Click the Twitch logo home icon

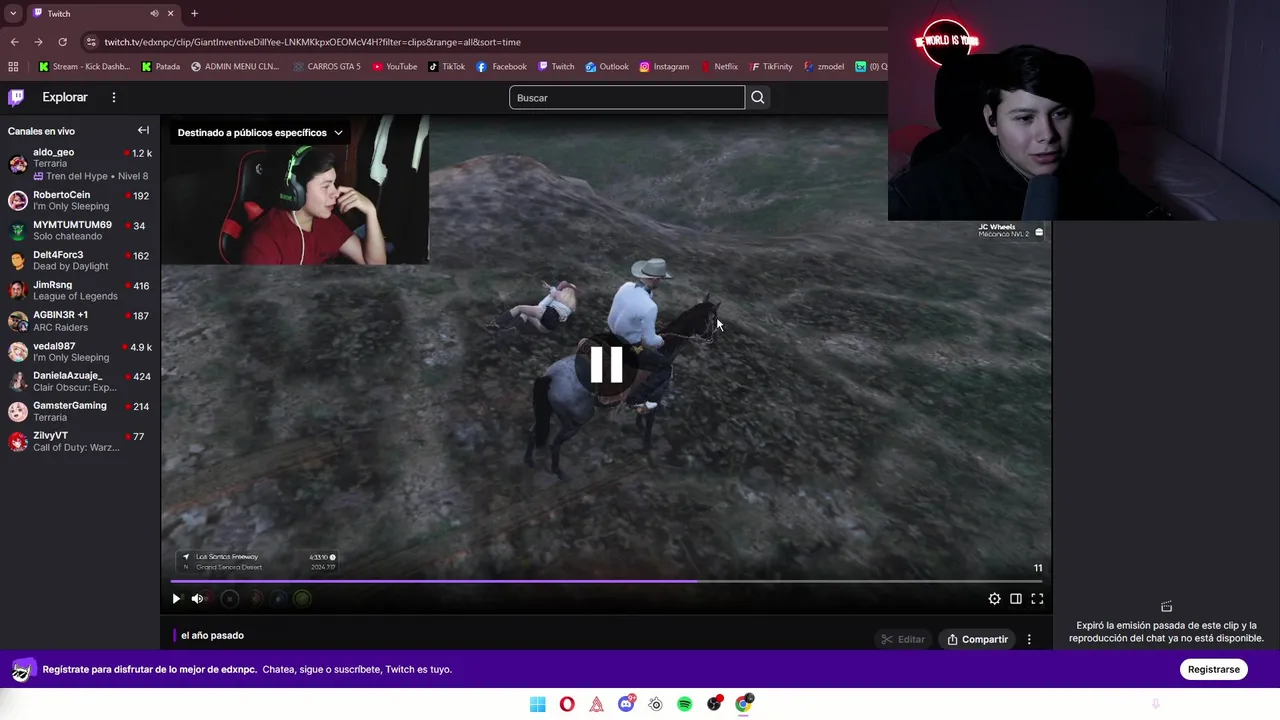[16, 97]
